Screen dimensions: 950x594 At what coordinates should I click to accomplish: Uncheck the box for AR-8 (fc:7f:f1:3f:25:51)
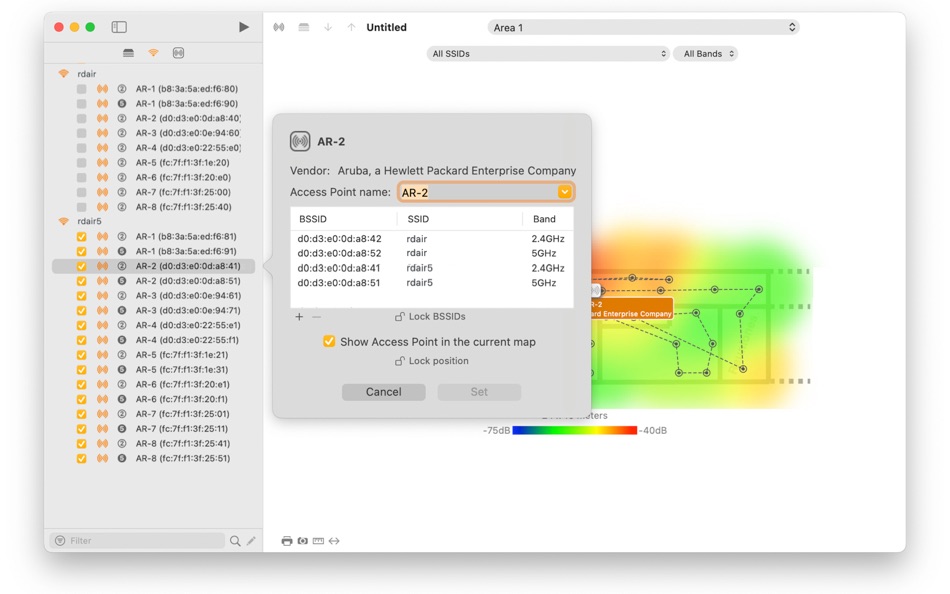81,459
